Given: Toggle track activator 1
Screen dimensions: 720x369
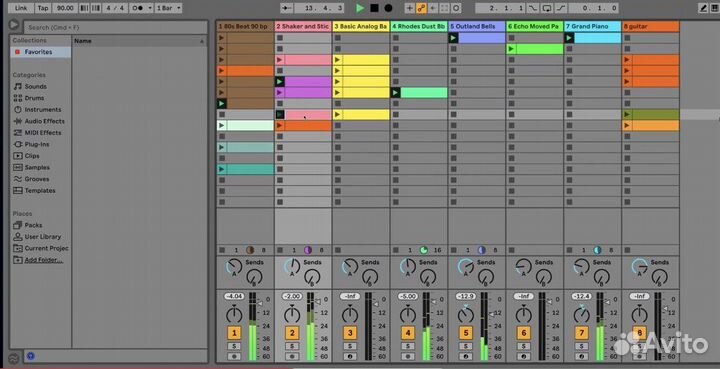Looking at the screenshot, I should (234, 333).
